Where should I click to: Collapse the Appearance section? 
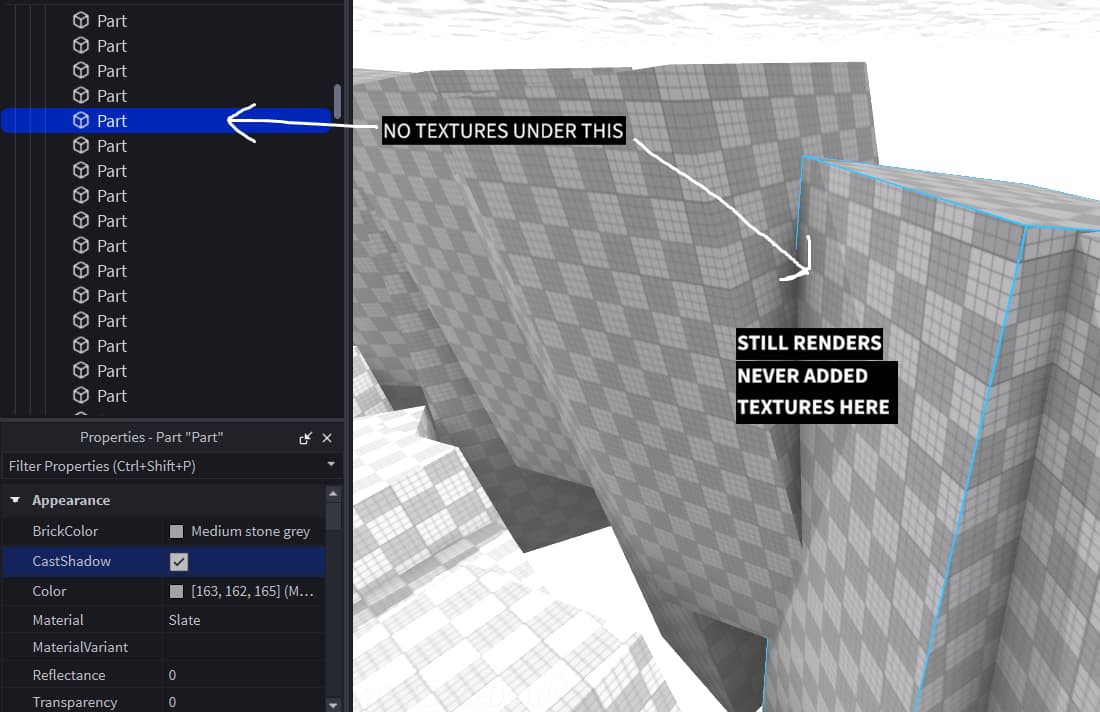pos(15,500)
